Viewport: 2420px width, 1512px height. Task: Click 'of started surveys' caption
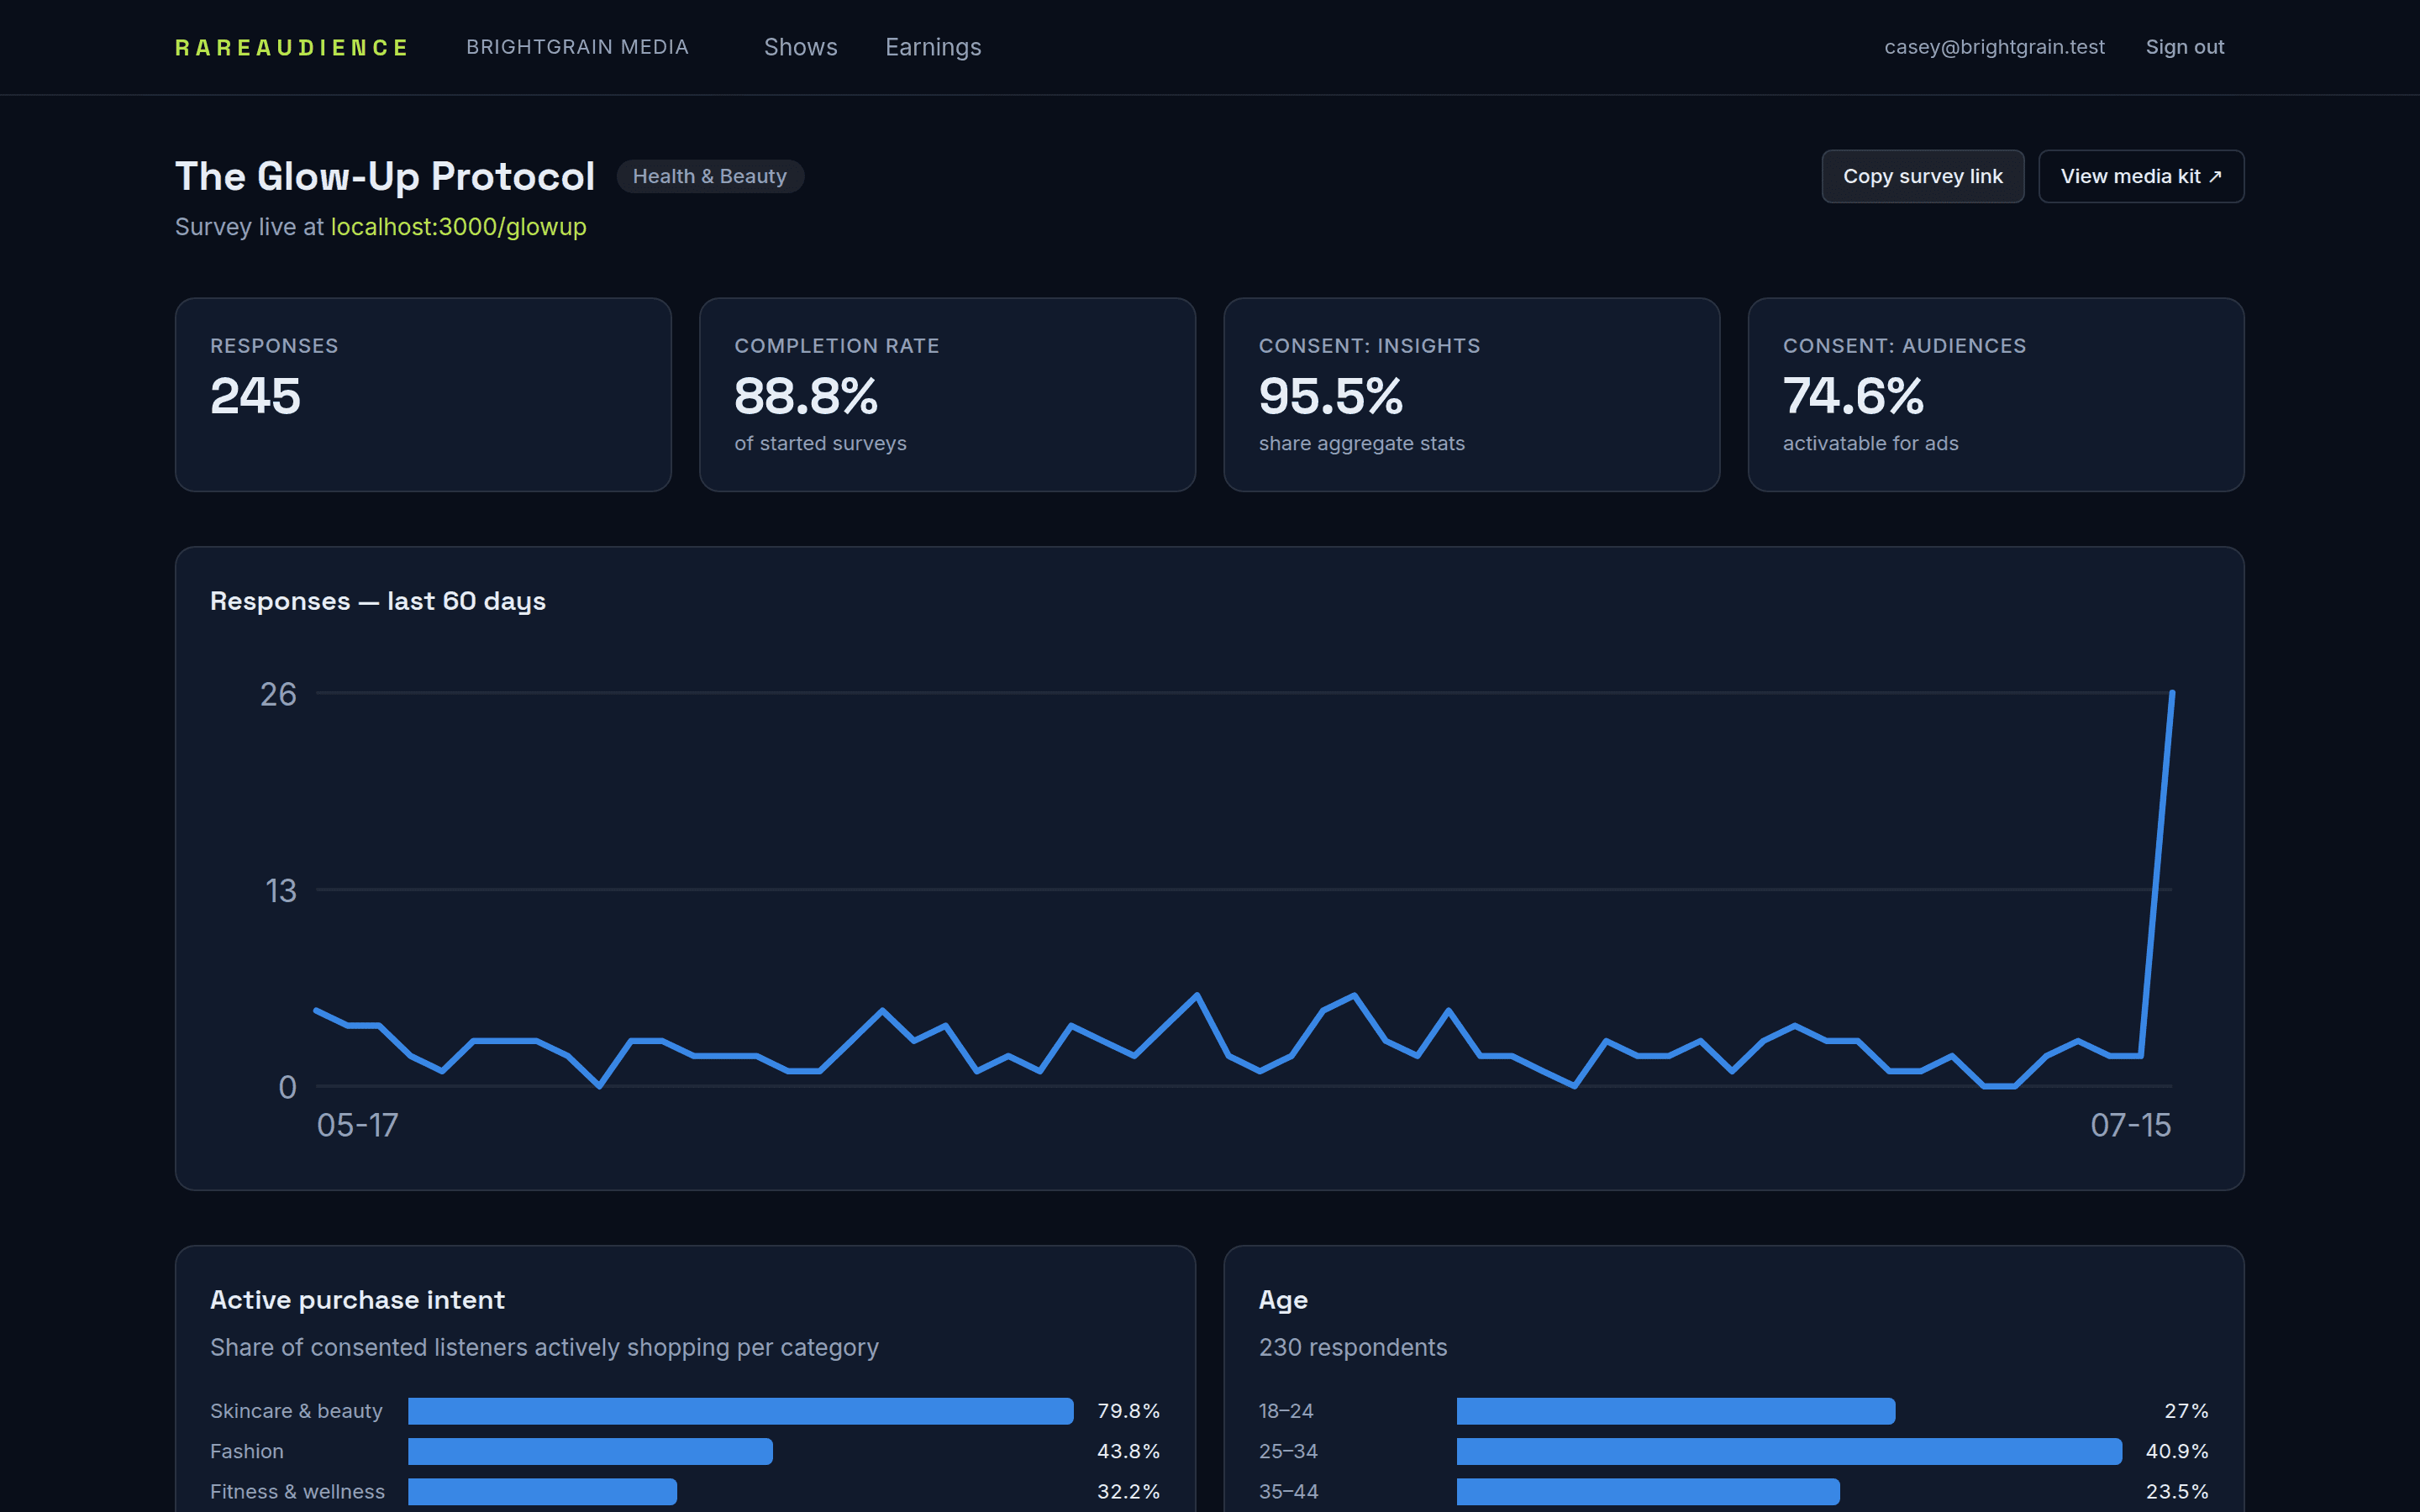820,443
